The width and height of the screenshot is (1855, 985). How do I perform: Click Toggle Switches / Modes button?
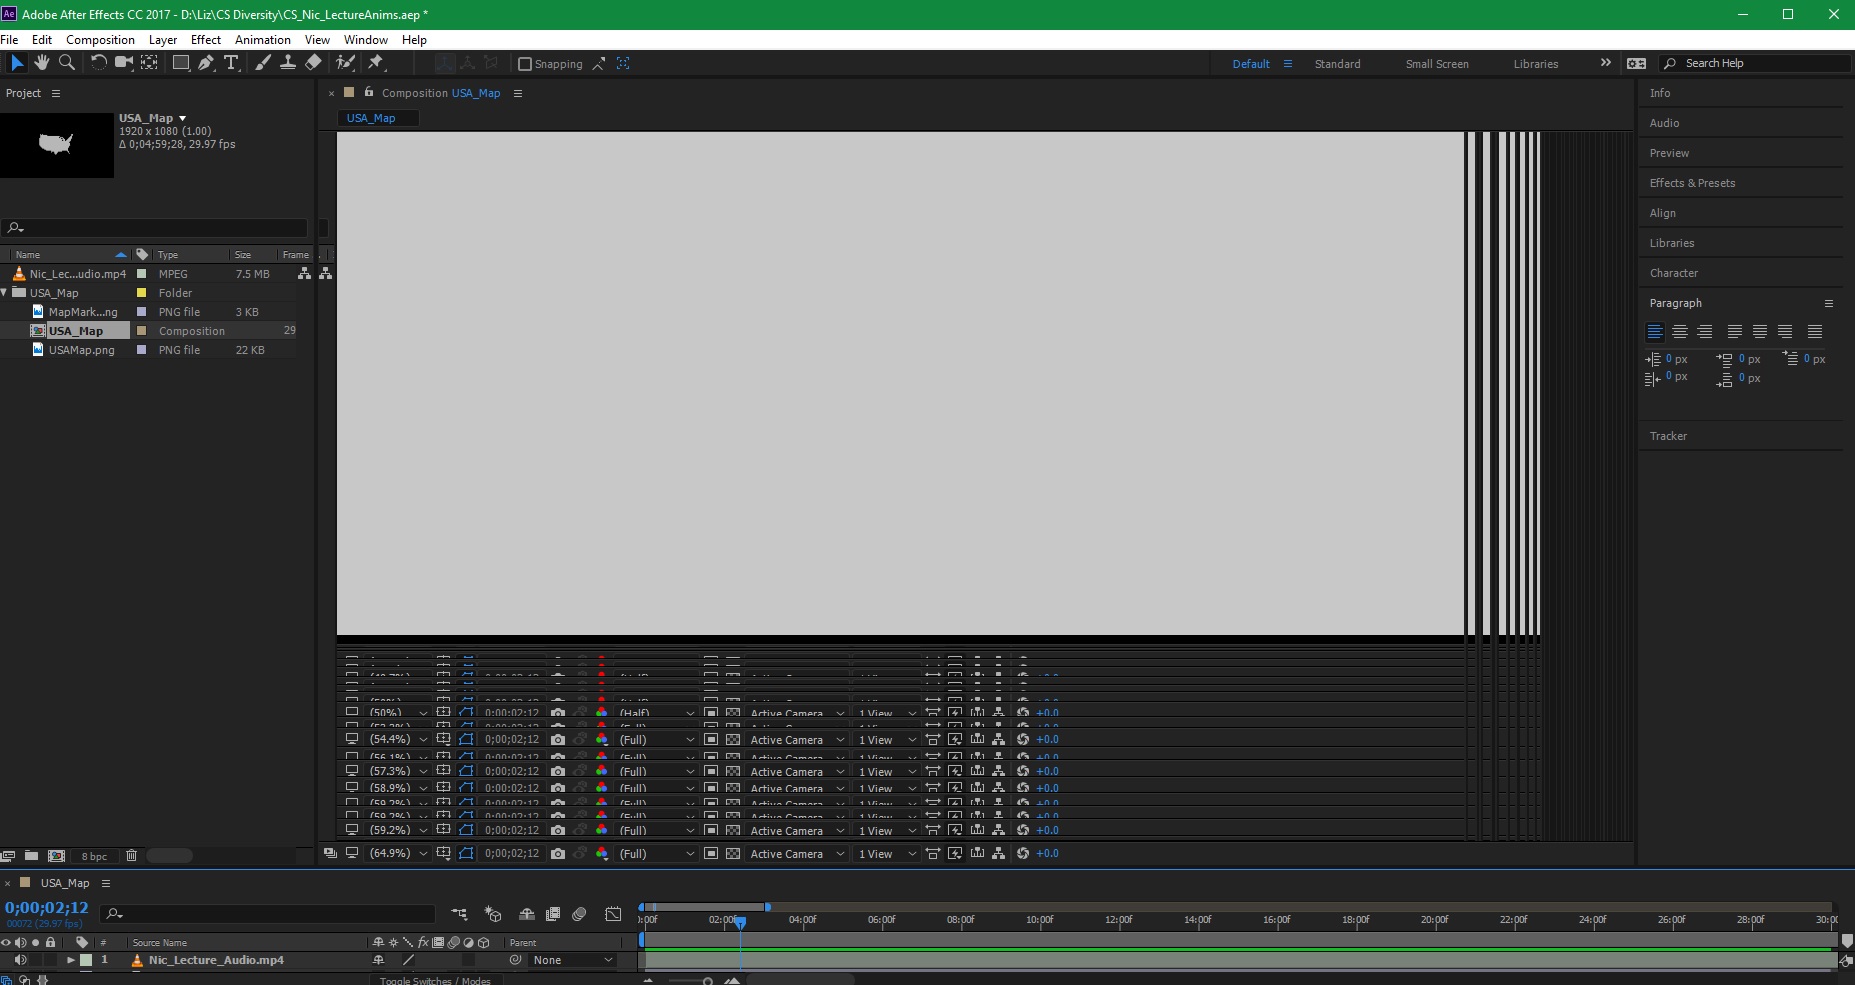coord(435,980)
